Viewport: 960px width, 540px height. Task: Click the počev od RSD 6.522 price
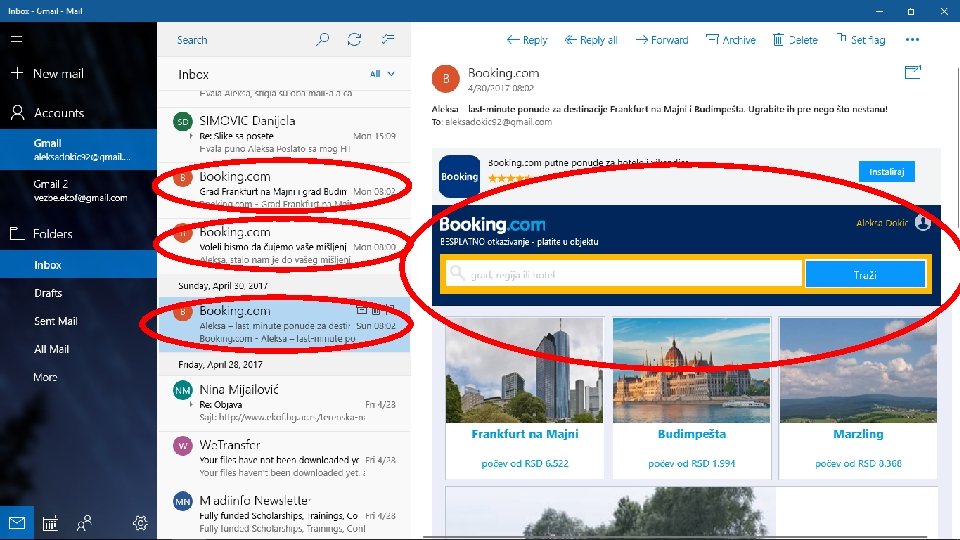[x=525, y=463]
